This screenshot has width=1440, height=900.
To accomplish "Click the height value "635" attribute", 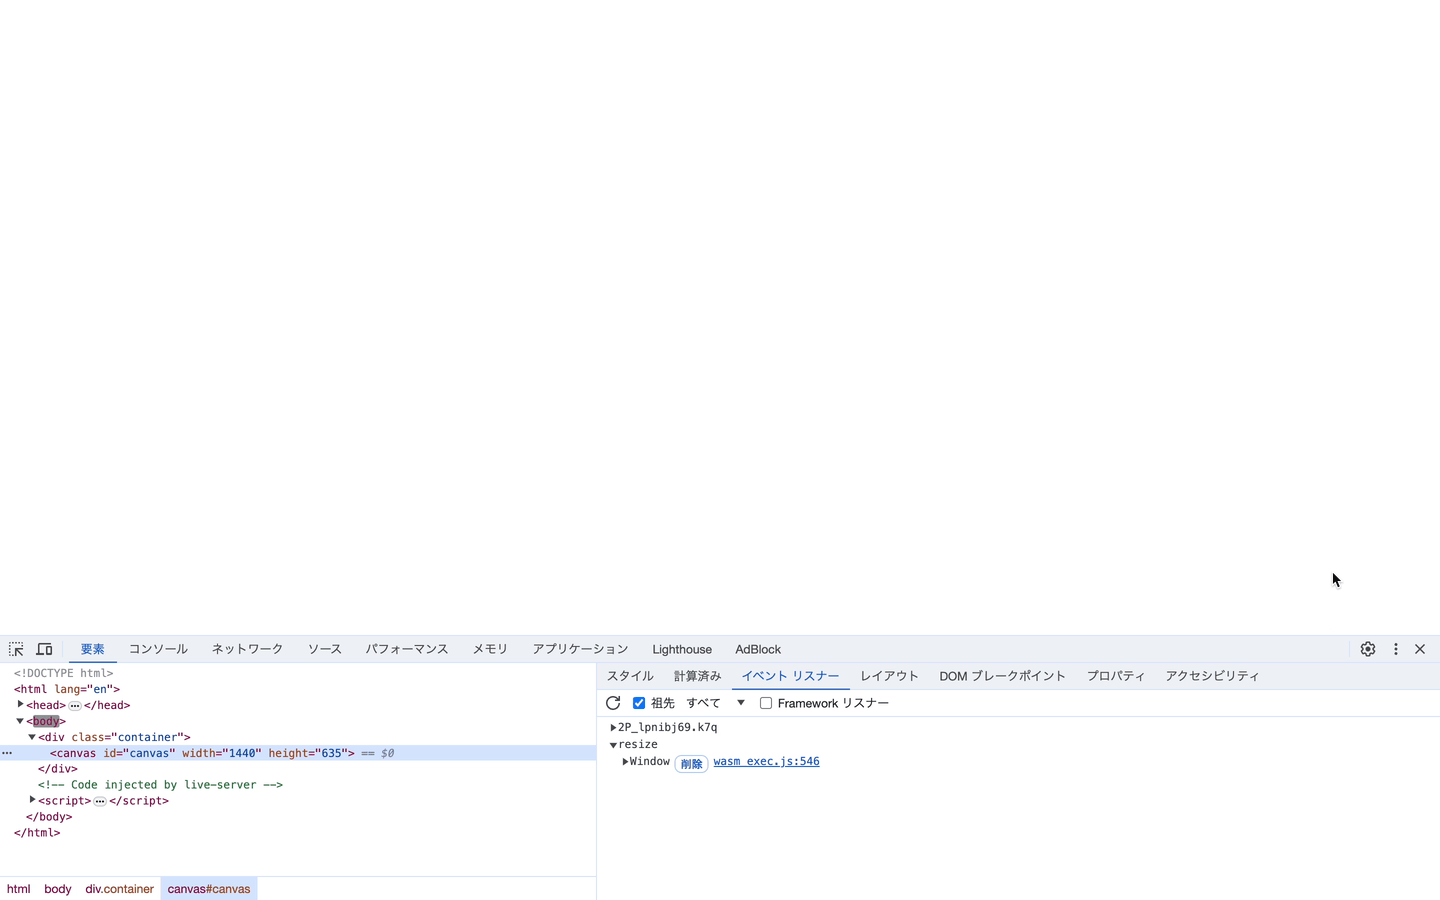I will [x=330, y=753].
